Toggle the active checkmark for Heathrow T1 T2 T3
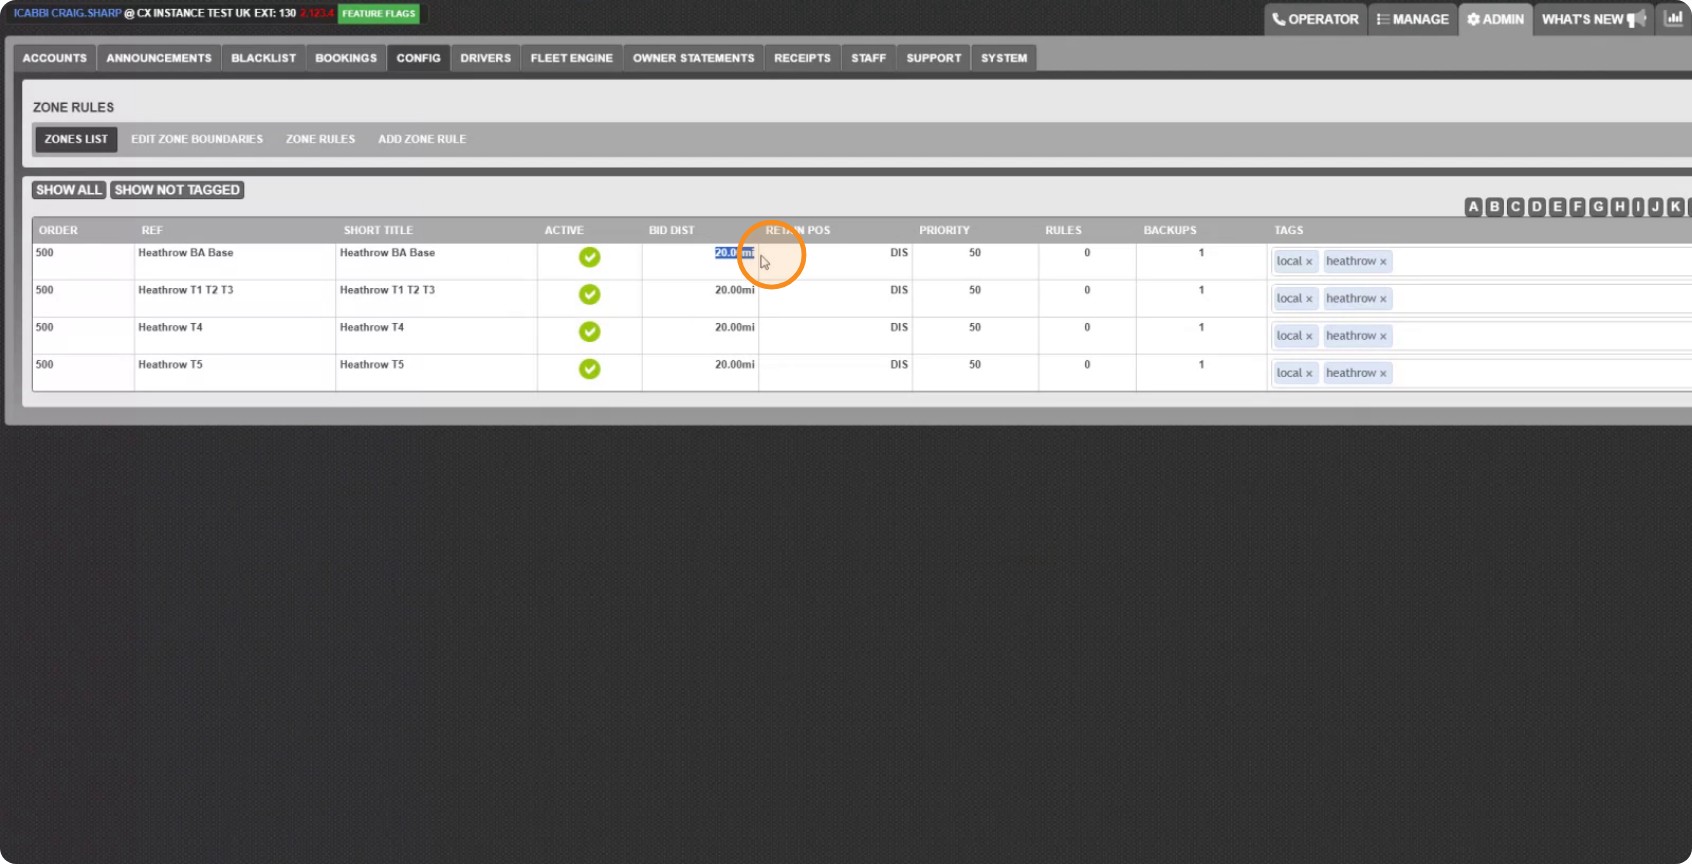The image size is (1692, 864). pyautogui.click(x=590, y=294)
